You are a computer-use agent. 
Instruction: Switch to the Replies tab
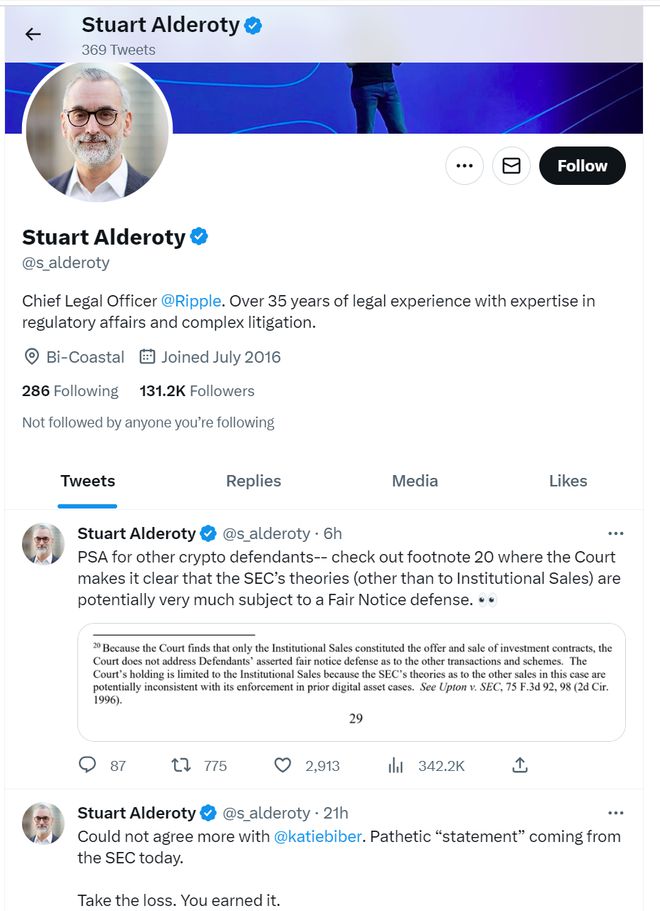(253, 481)
